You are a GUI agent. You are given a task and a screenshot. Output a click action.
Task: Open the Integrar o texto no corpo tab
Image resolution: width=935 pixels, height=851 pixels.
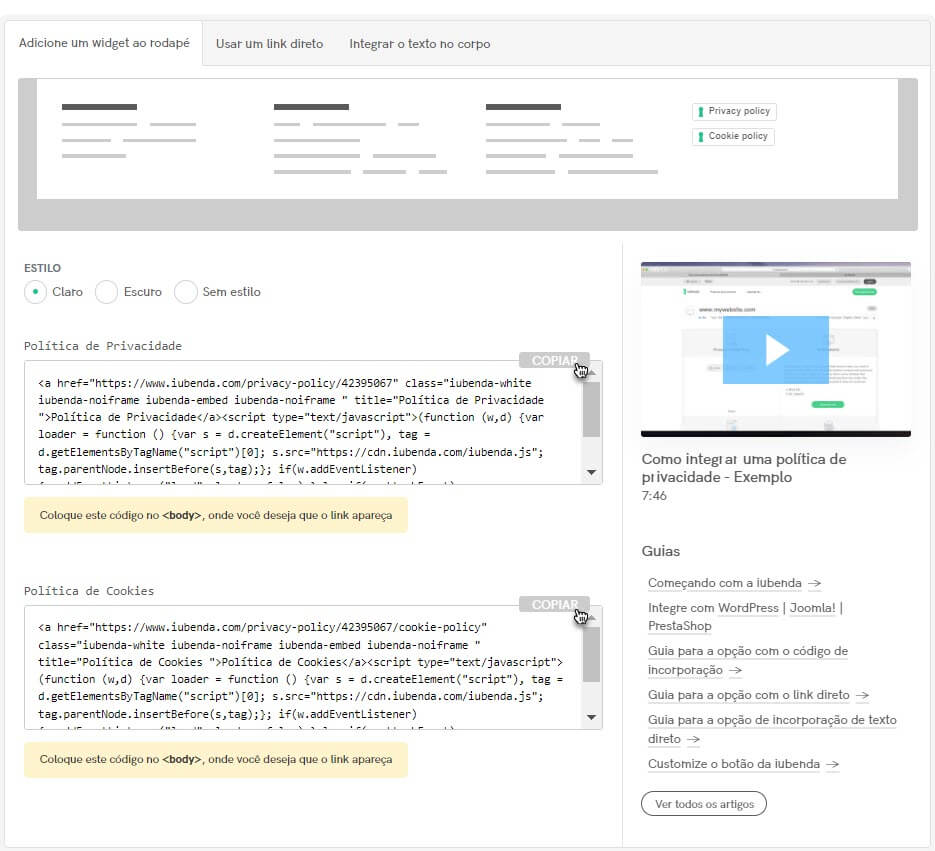(419, 44)
